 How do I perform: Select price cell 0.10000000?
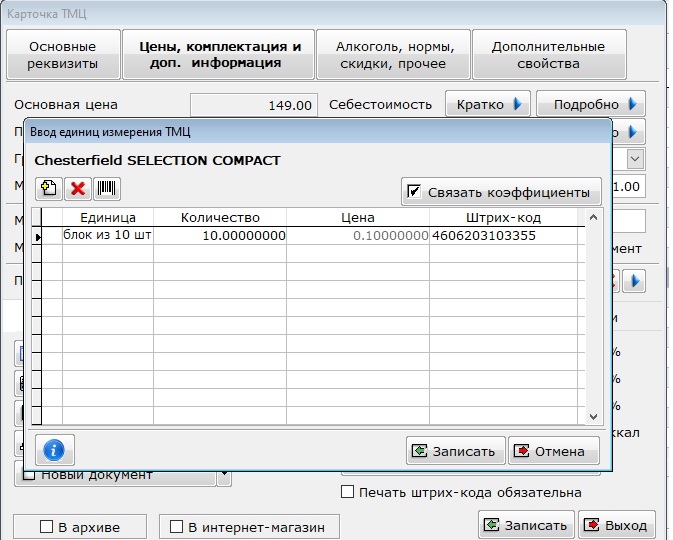(x=358, y=235)
